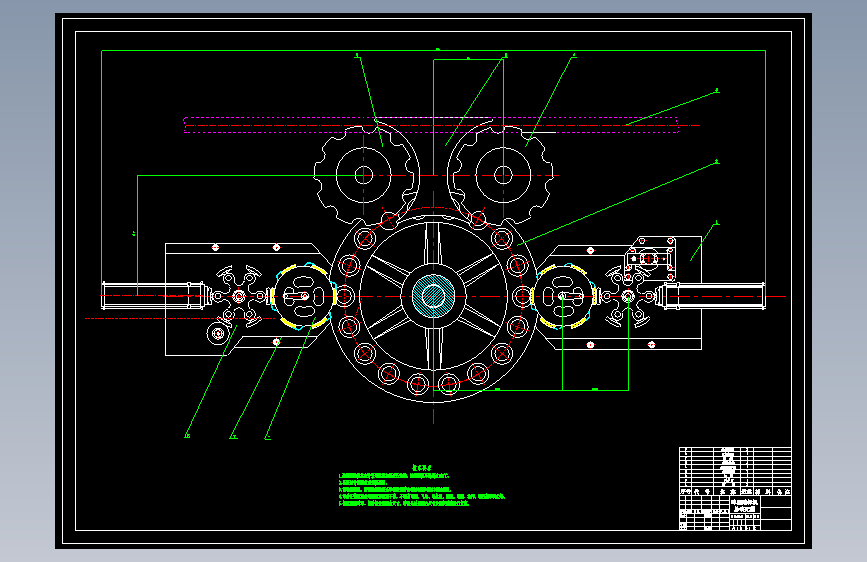Click the green technical notes text block

(422, 487)
